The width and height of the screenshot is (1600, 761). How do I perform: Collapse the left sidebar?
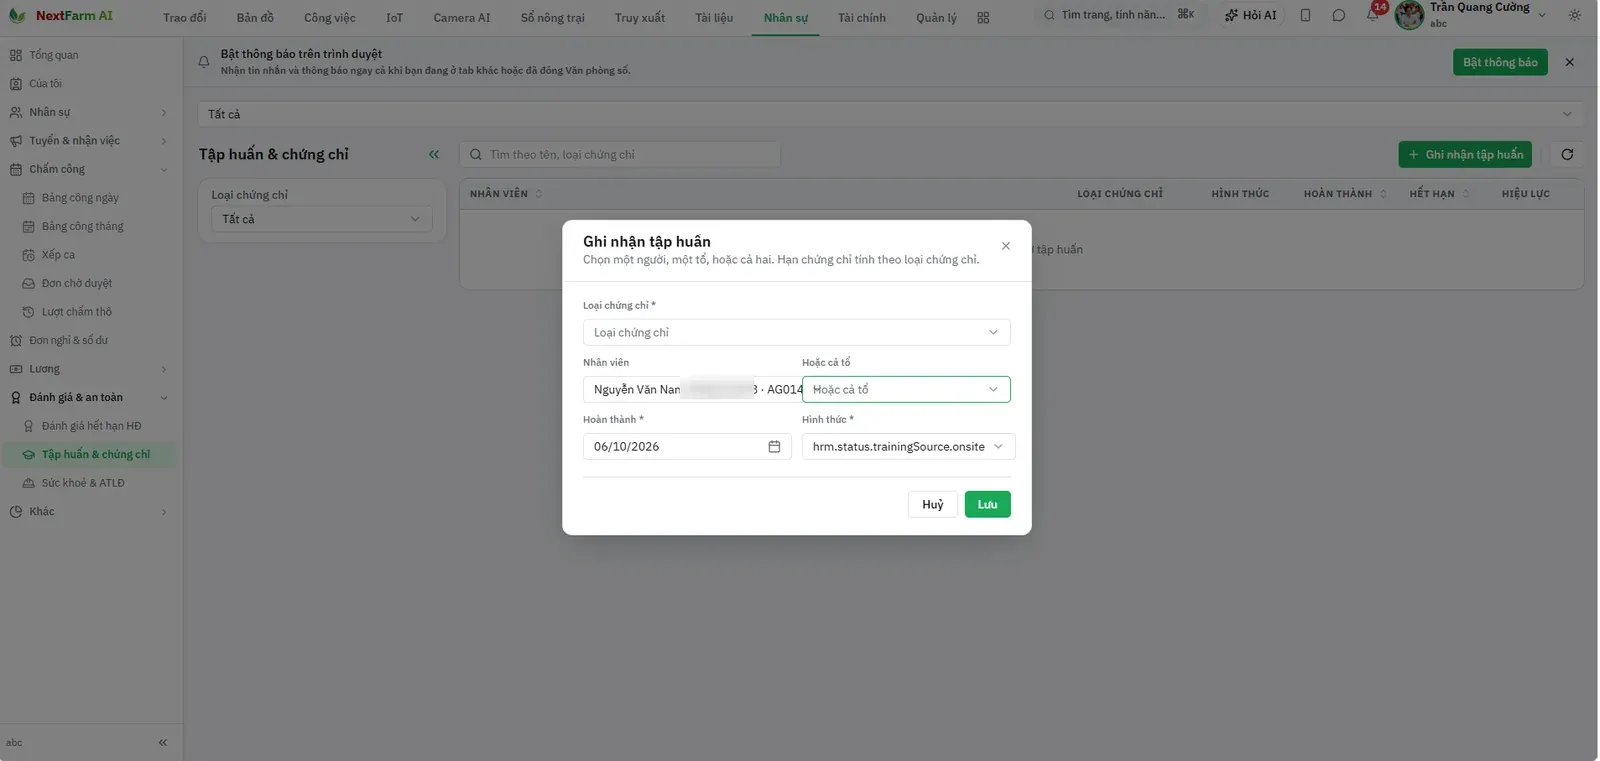(163, 742)
